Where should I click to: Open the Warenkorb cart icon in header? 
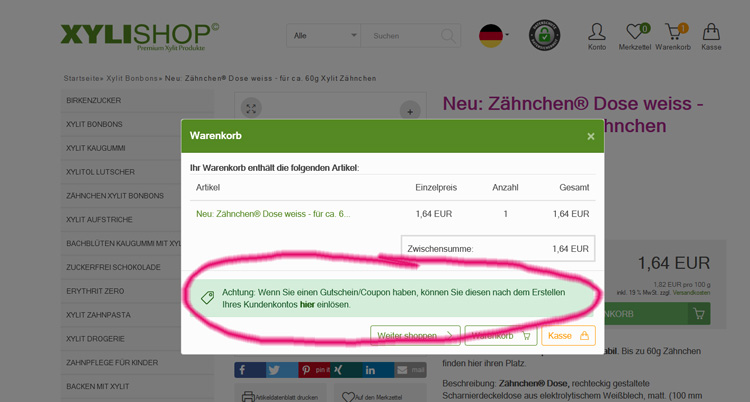pyautogui.click(x=673, y=37)
